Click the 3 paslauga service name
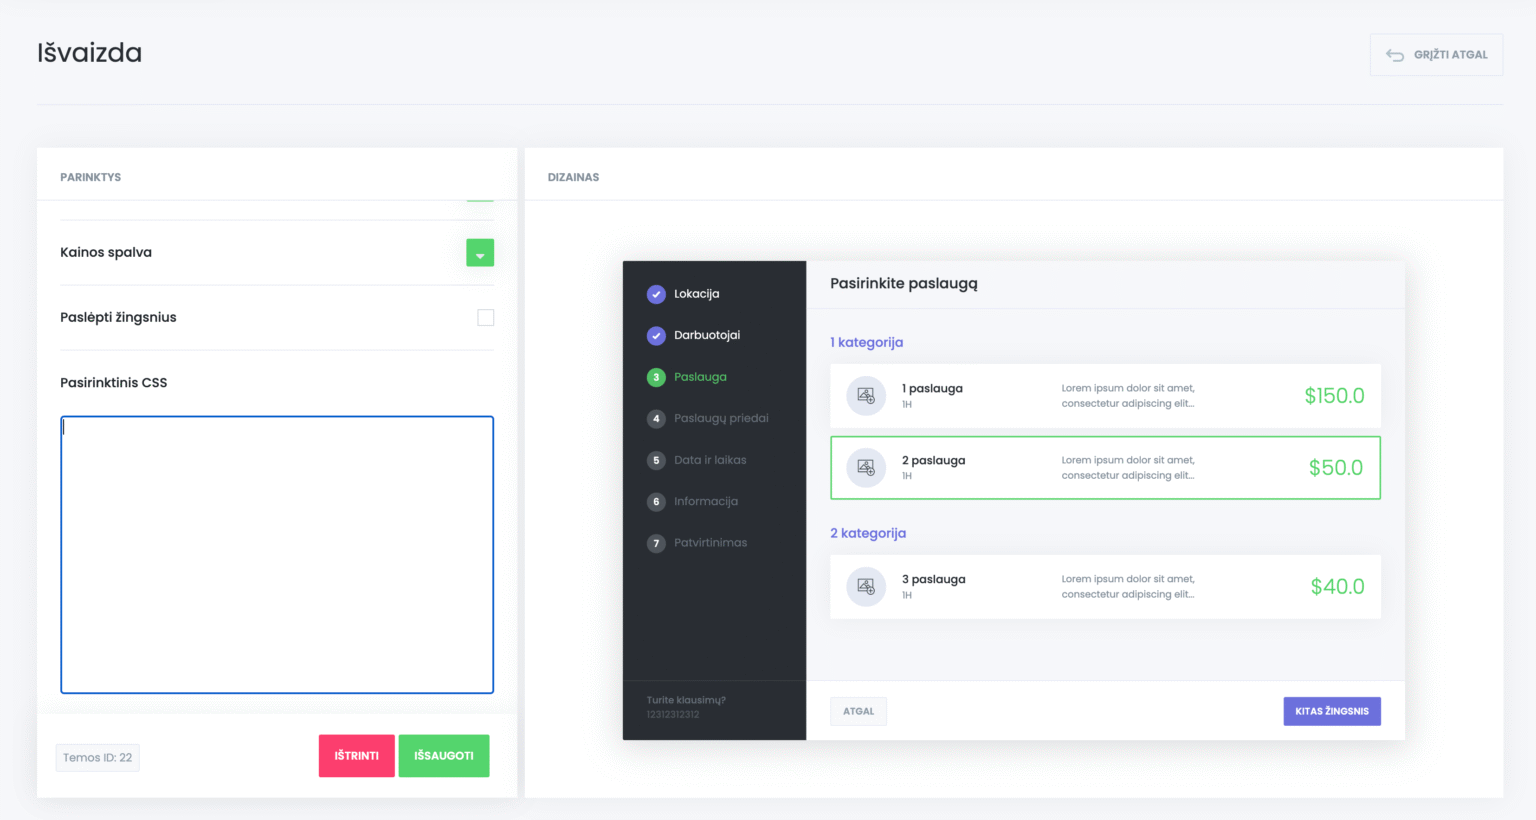The width and height of the screenshot is (1536, 820). (x=934, y=580)
